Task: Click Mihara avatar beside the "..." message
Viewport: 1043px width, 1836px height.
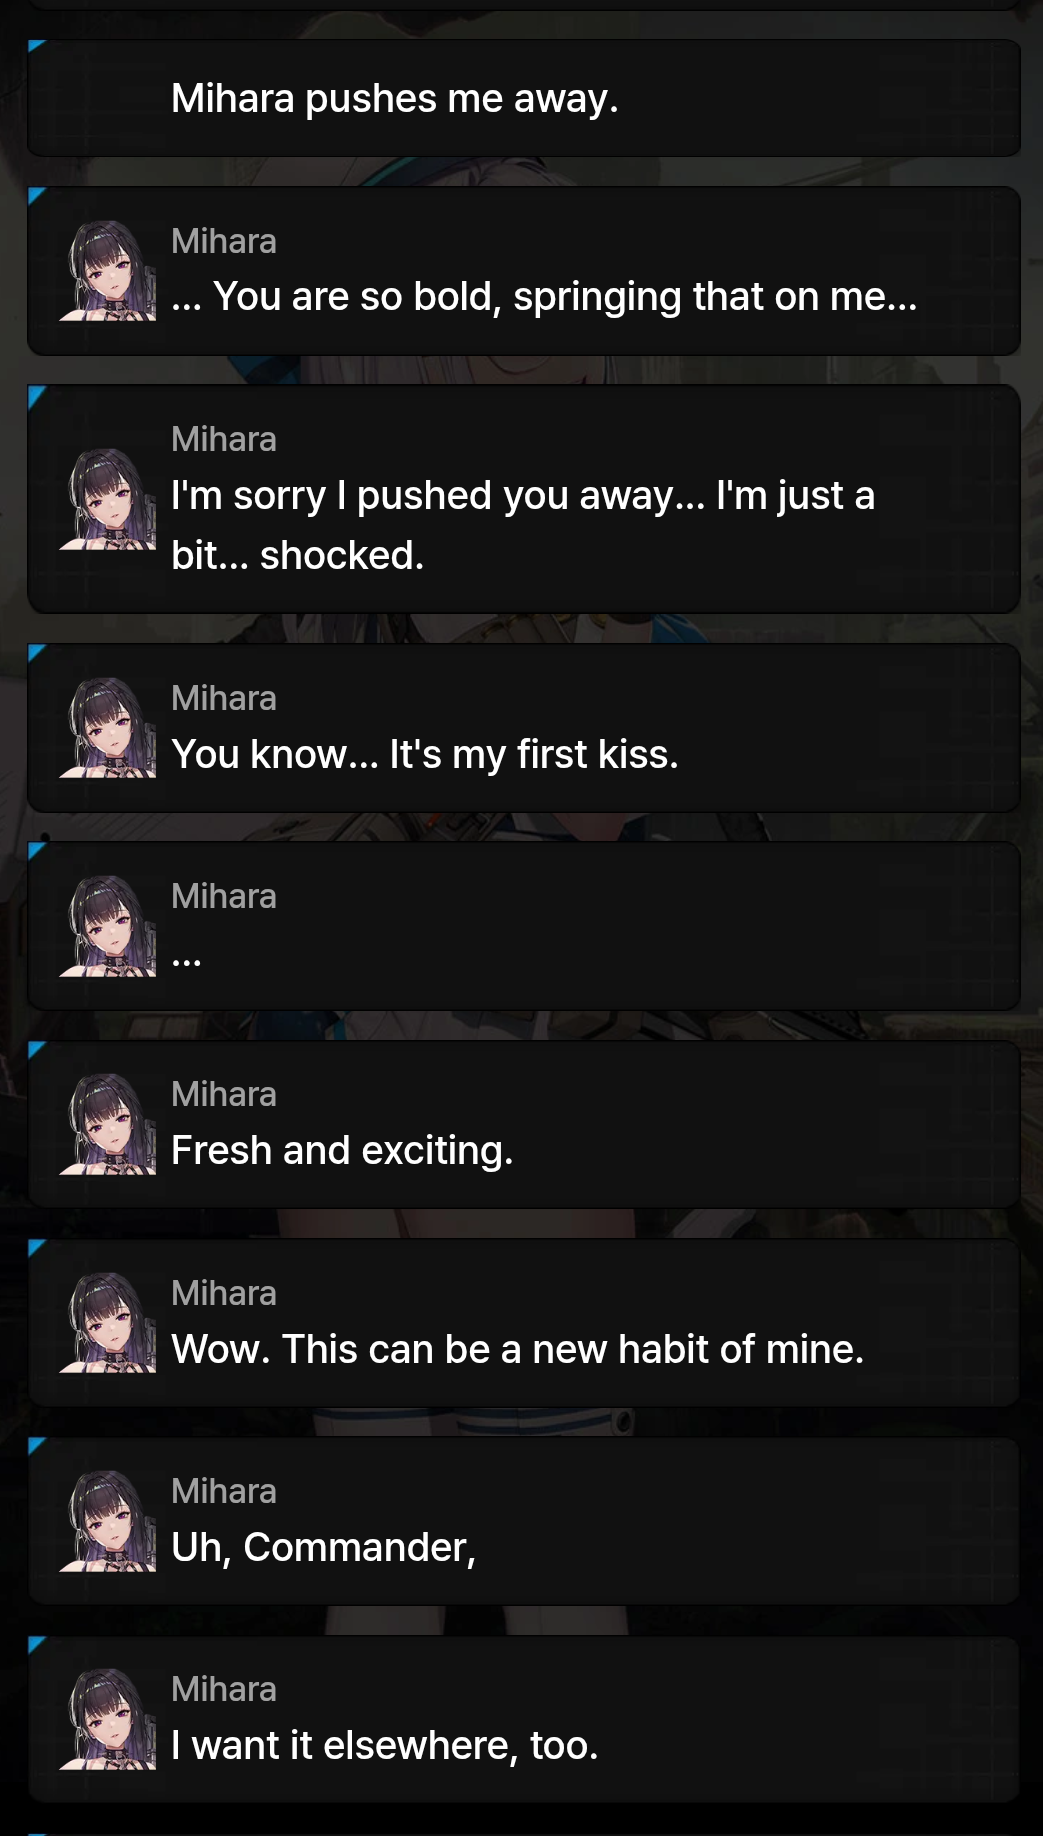Action: point(108,926)
